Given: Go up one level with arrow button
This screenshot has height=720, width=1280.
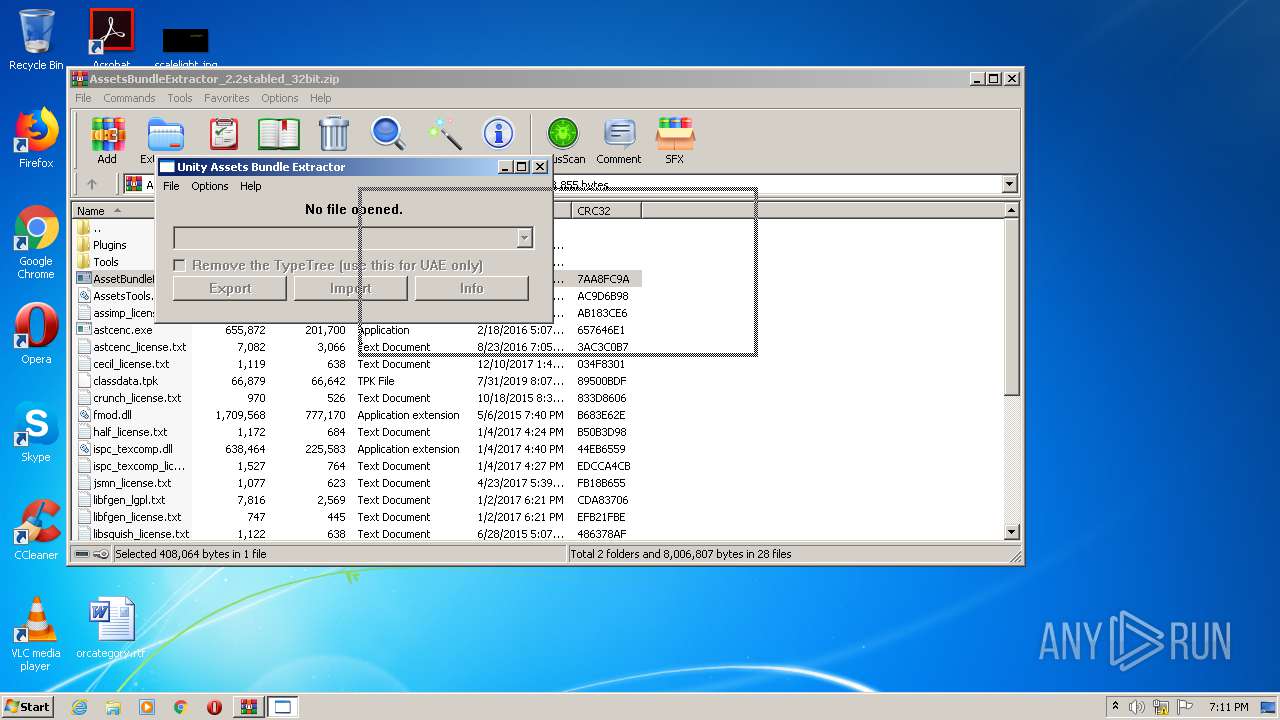Looking at the screenshot, I should 92,184.
